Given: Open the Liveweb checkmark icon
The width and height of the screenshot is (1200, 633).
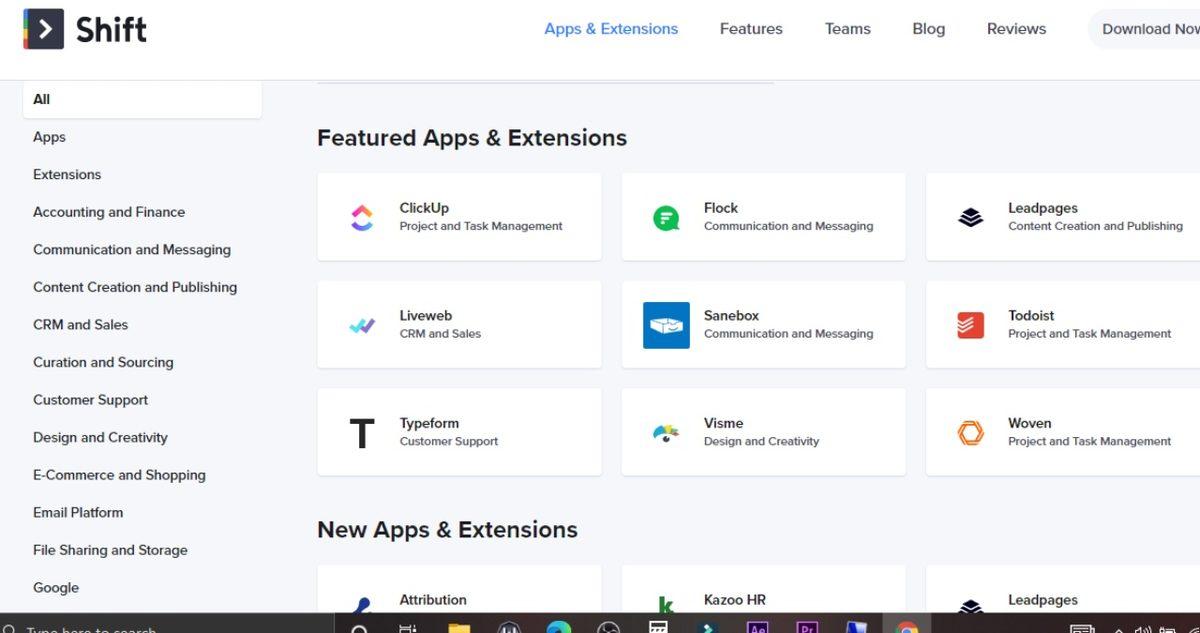Looking at the screenshot, I should (362, 325).
